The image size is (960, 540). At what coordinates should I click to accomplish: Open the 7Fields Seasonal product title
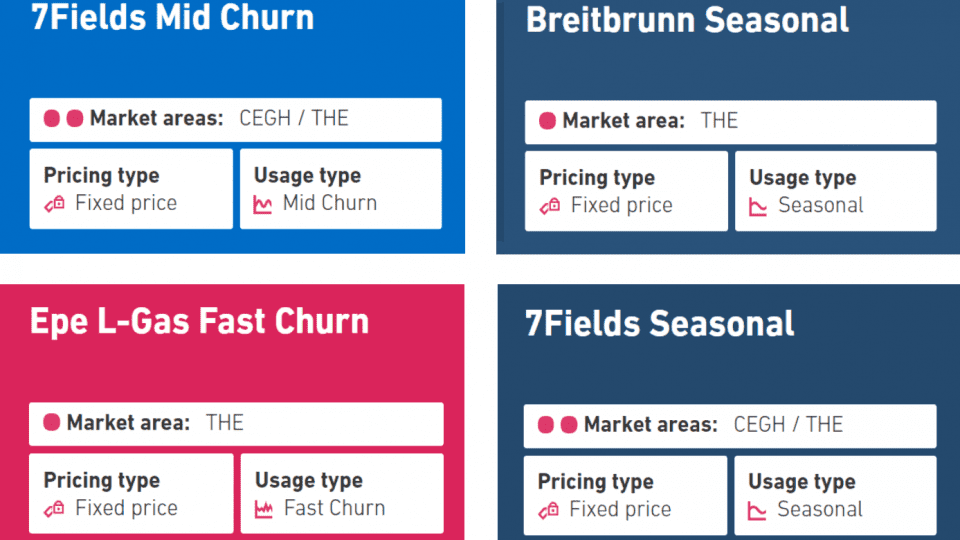(x=659, y=323)
